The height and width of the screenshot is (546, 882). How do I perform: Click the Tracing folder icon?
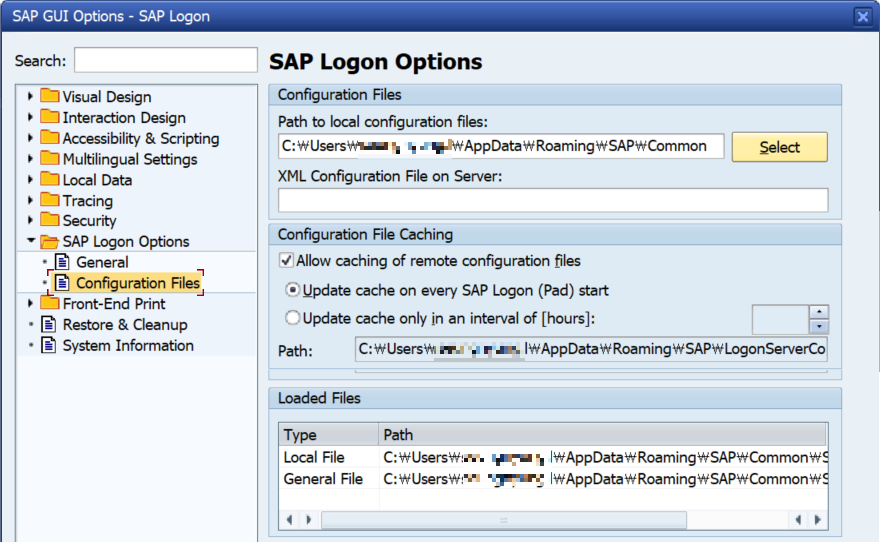50,200
